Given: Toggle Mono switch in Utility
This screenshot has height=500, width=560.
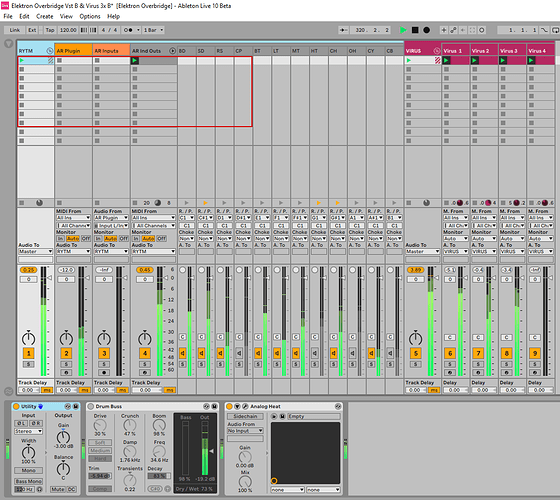Looking at the screenshot, I should point(29,470).
